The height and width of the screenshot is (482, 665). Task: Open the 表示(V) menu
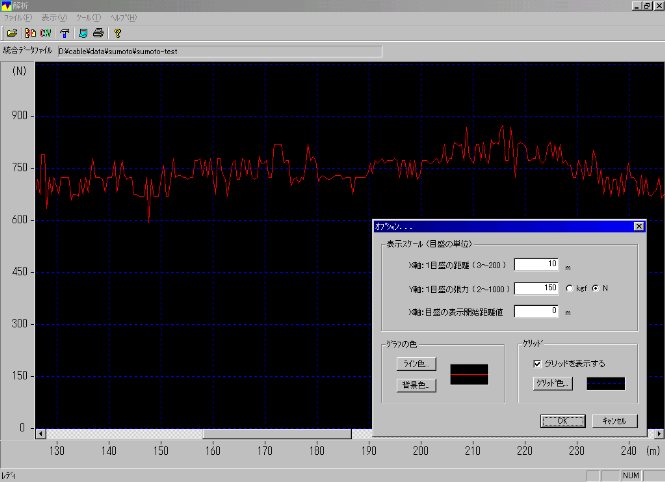(54, 18)
